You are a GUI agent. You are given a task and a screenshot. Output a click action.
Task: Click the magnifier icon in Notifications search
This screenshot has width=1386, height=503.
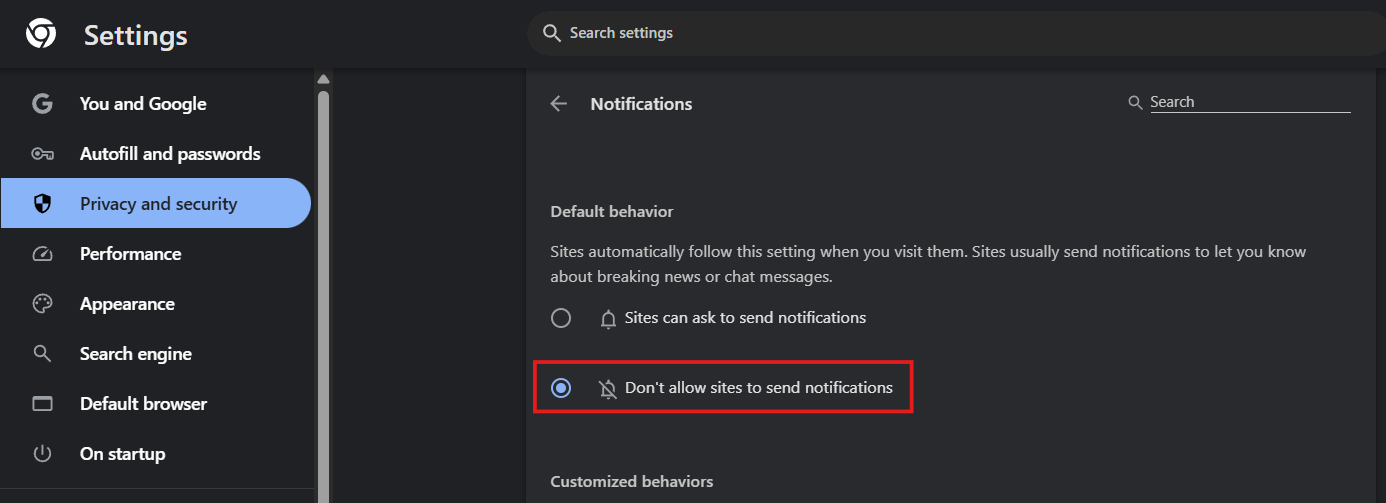[1135, 102]
